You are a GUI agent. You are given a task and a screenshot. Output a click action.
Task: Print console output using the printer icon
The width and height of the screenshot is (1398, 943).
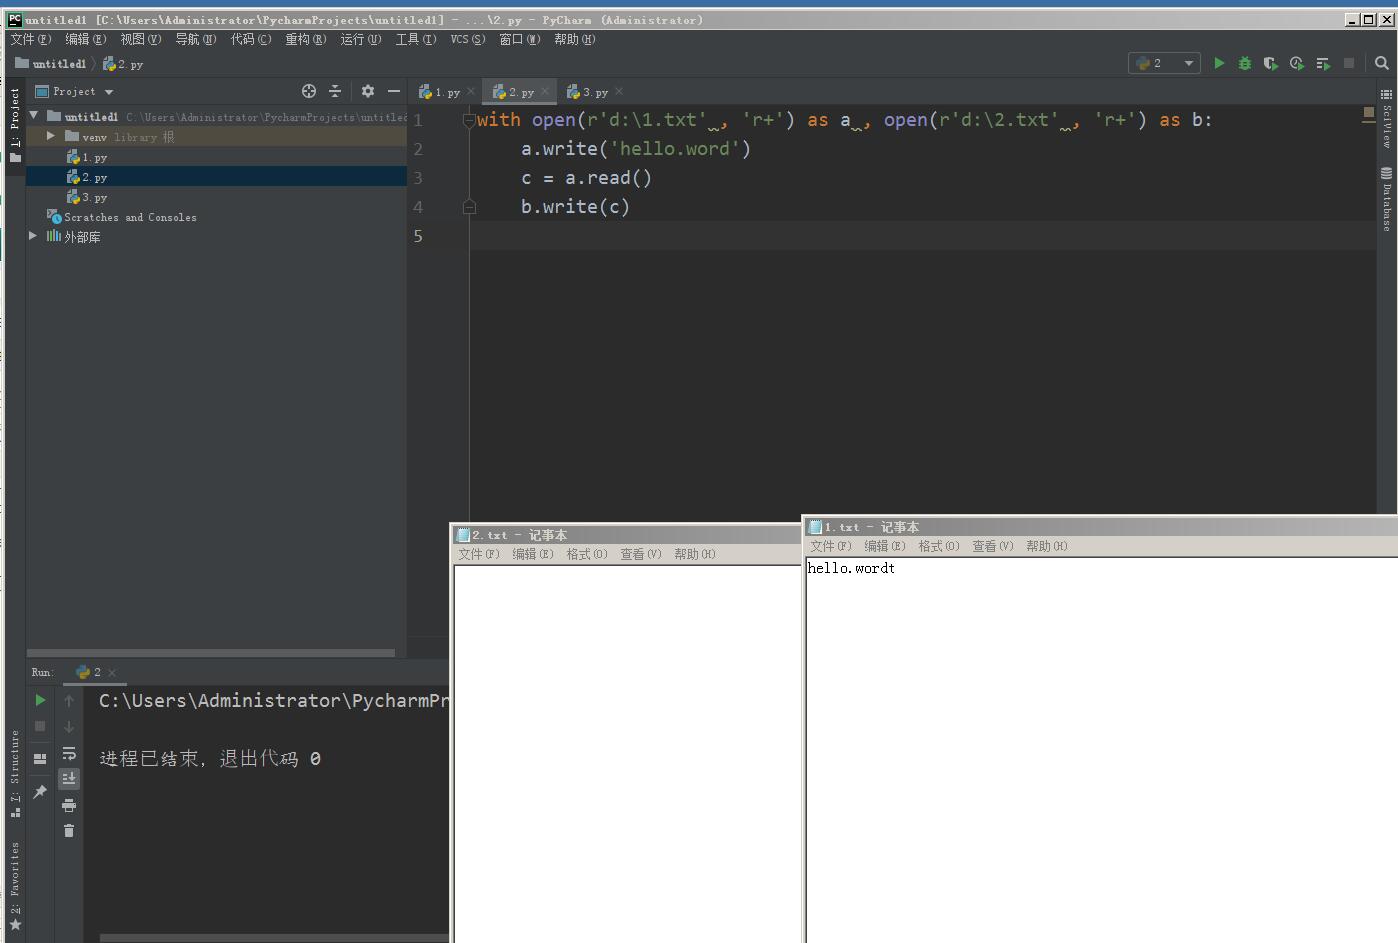69,805
